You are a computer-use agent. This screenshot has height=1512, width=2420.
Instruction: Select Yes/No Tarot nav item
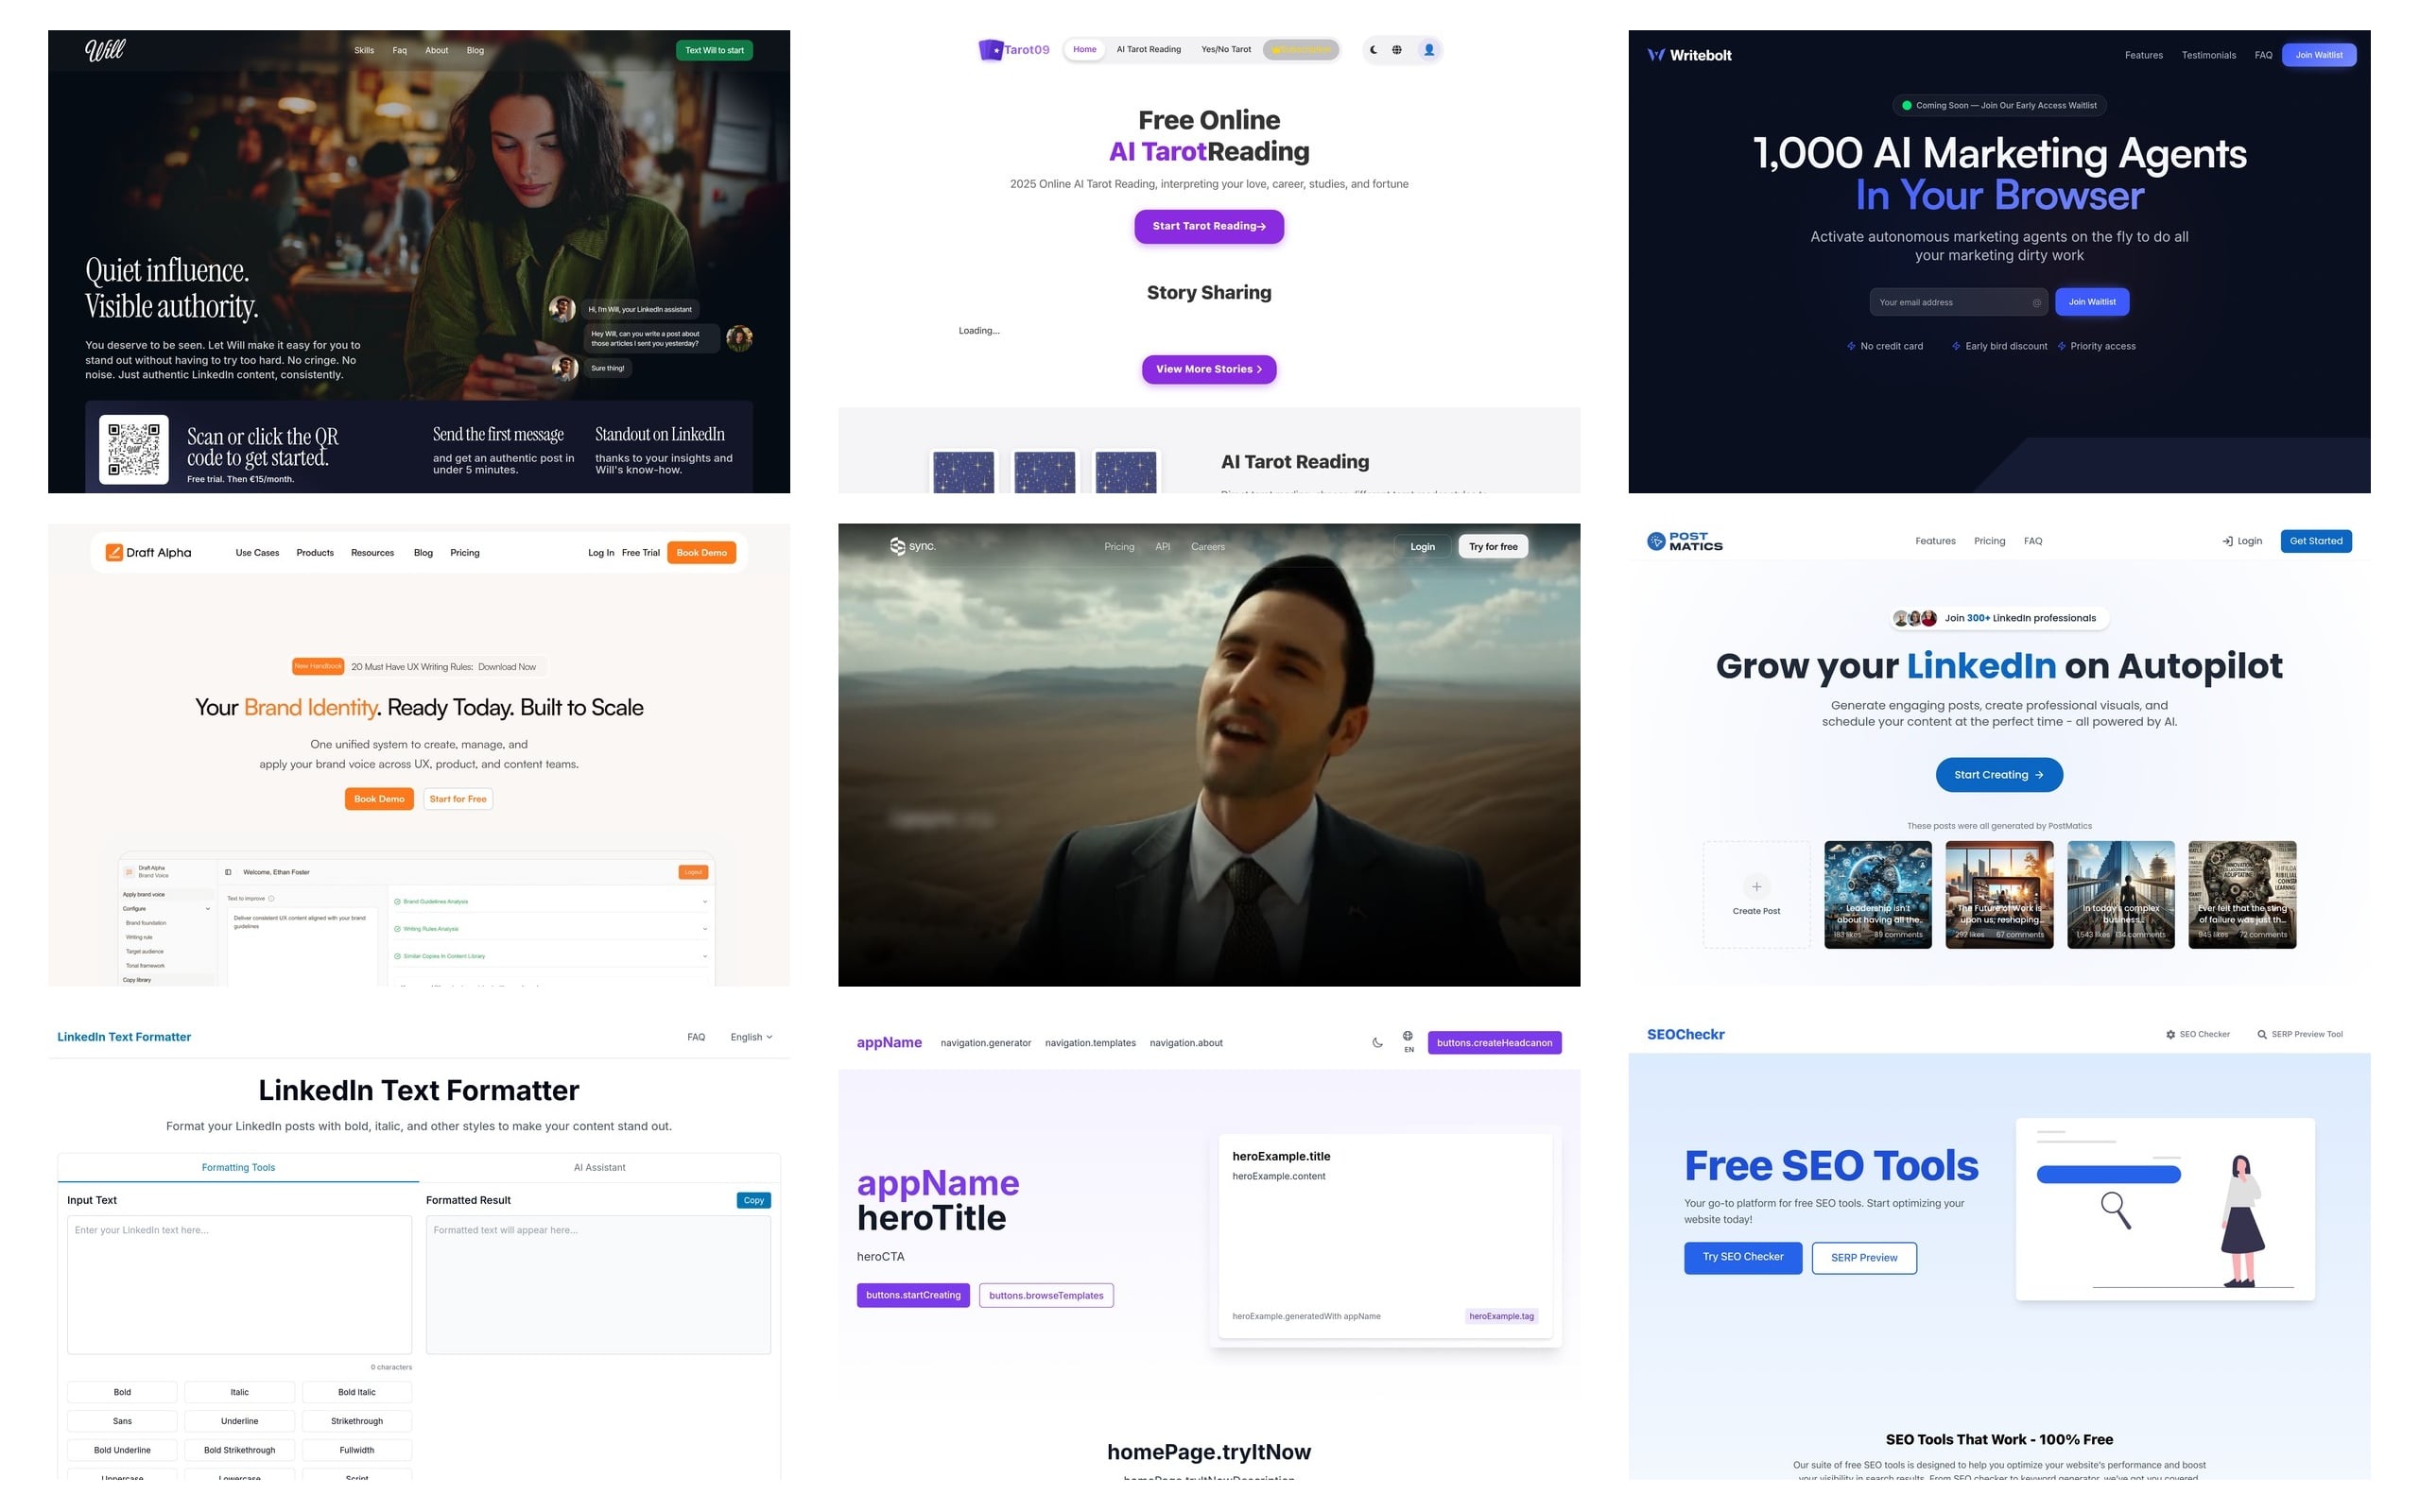tap(1225, 49)
